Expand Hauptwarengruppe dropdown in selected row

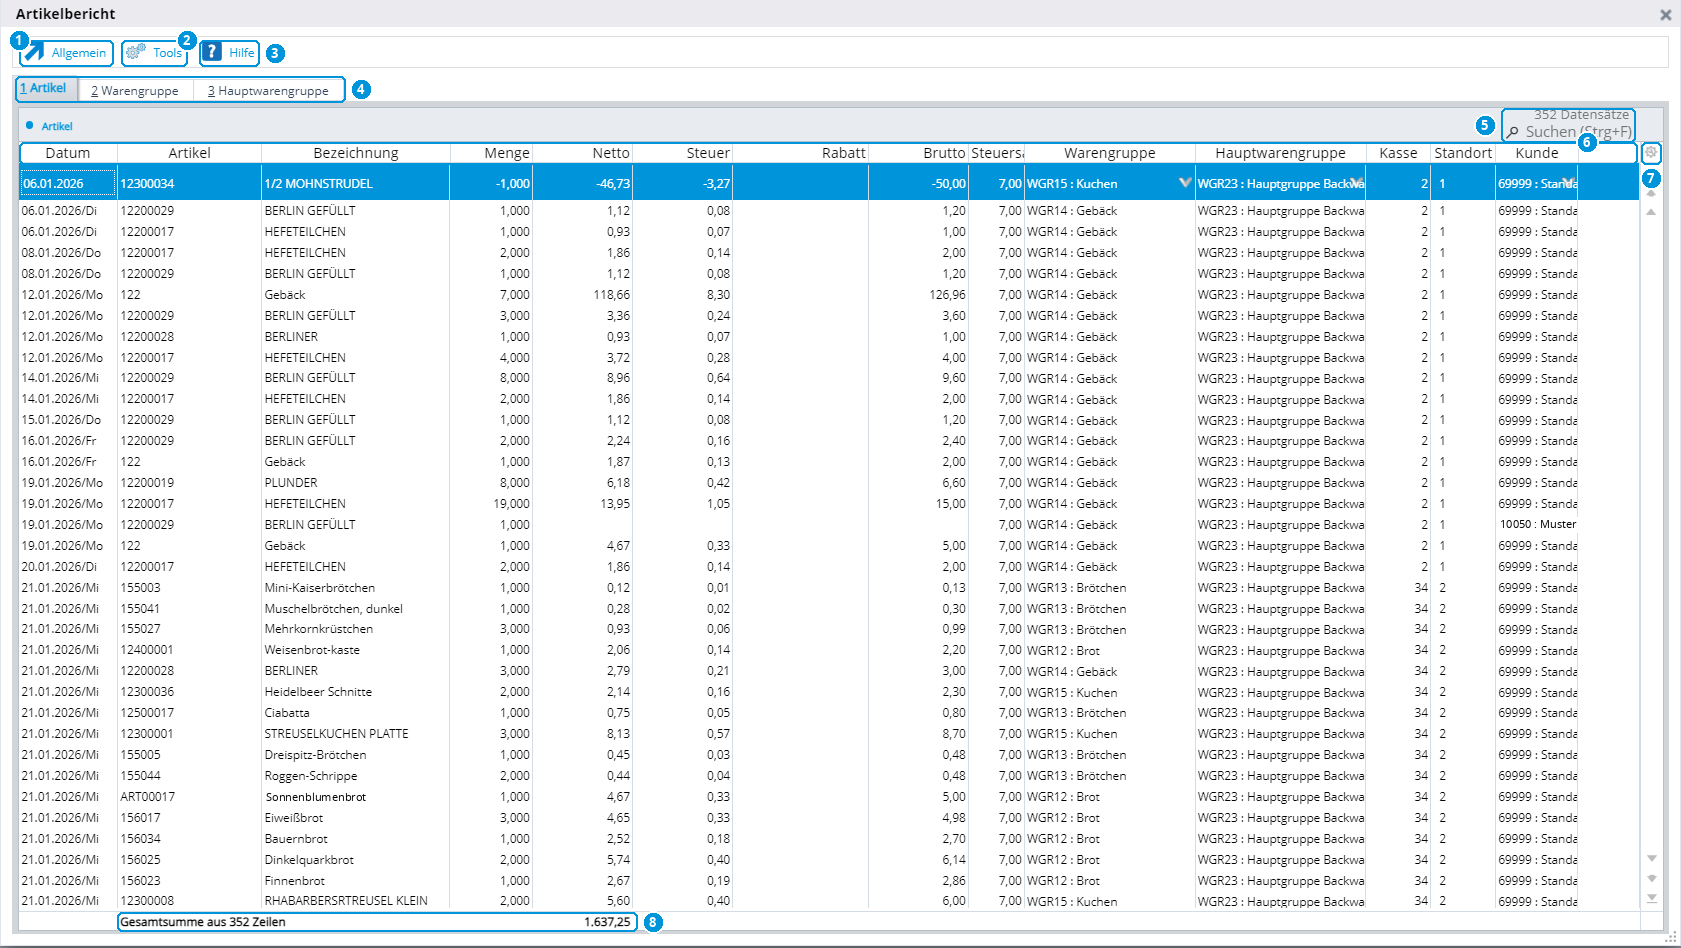tap(1357, 183)
